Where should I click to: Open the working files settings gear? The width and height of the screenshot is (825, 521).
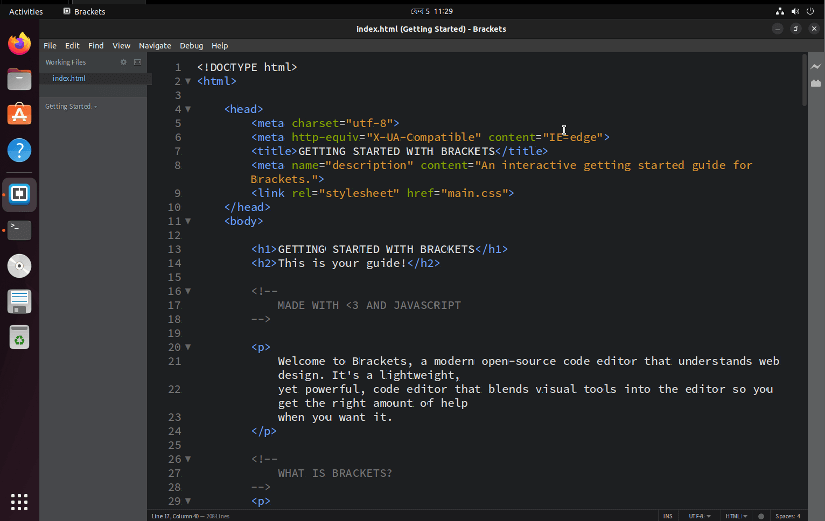(123, 62)
